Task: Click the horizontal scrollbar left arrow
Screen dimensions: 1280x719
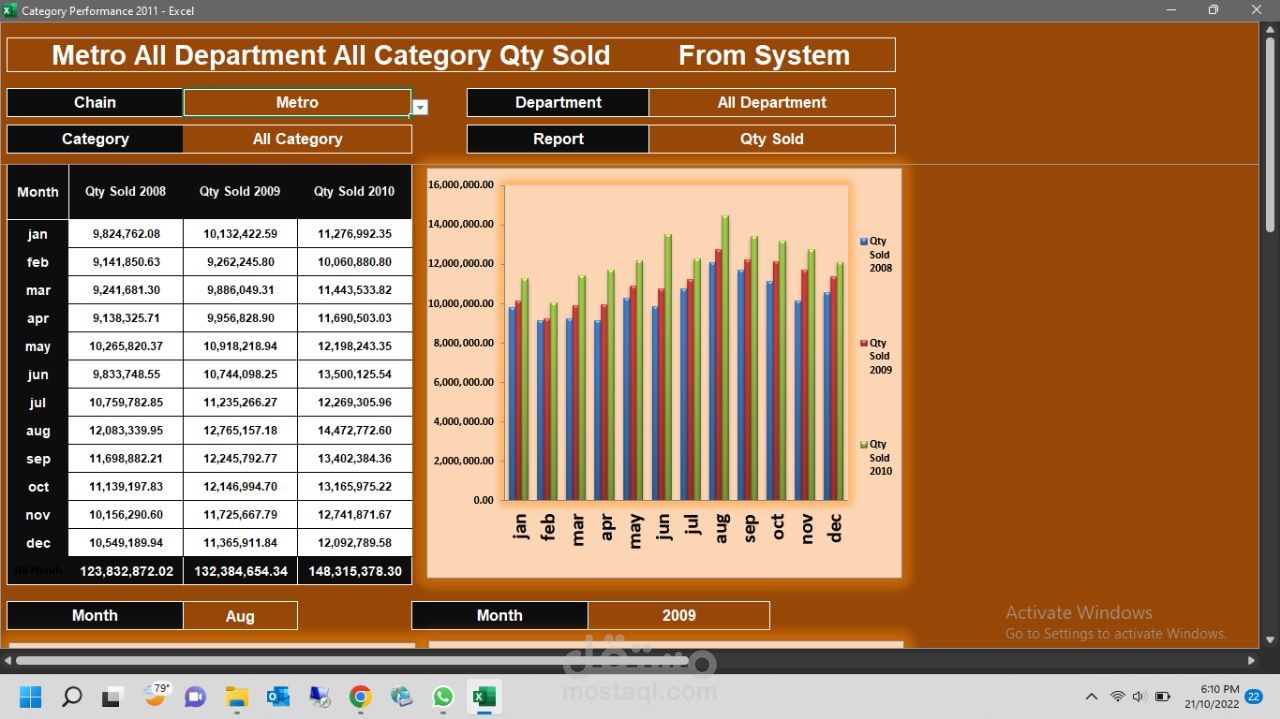Action: pos(9,661)
